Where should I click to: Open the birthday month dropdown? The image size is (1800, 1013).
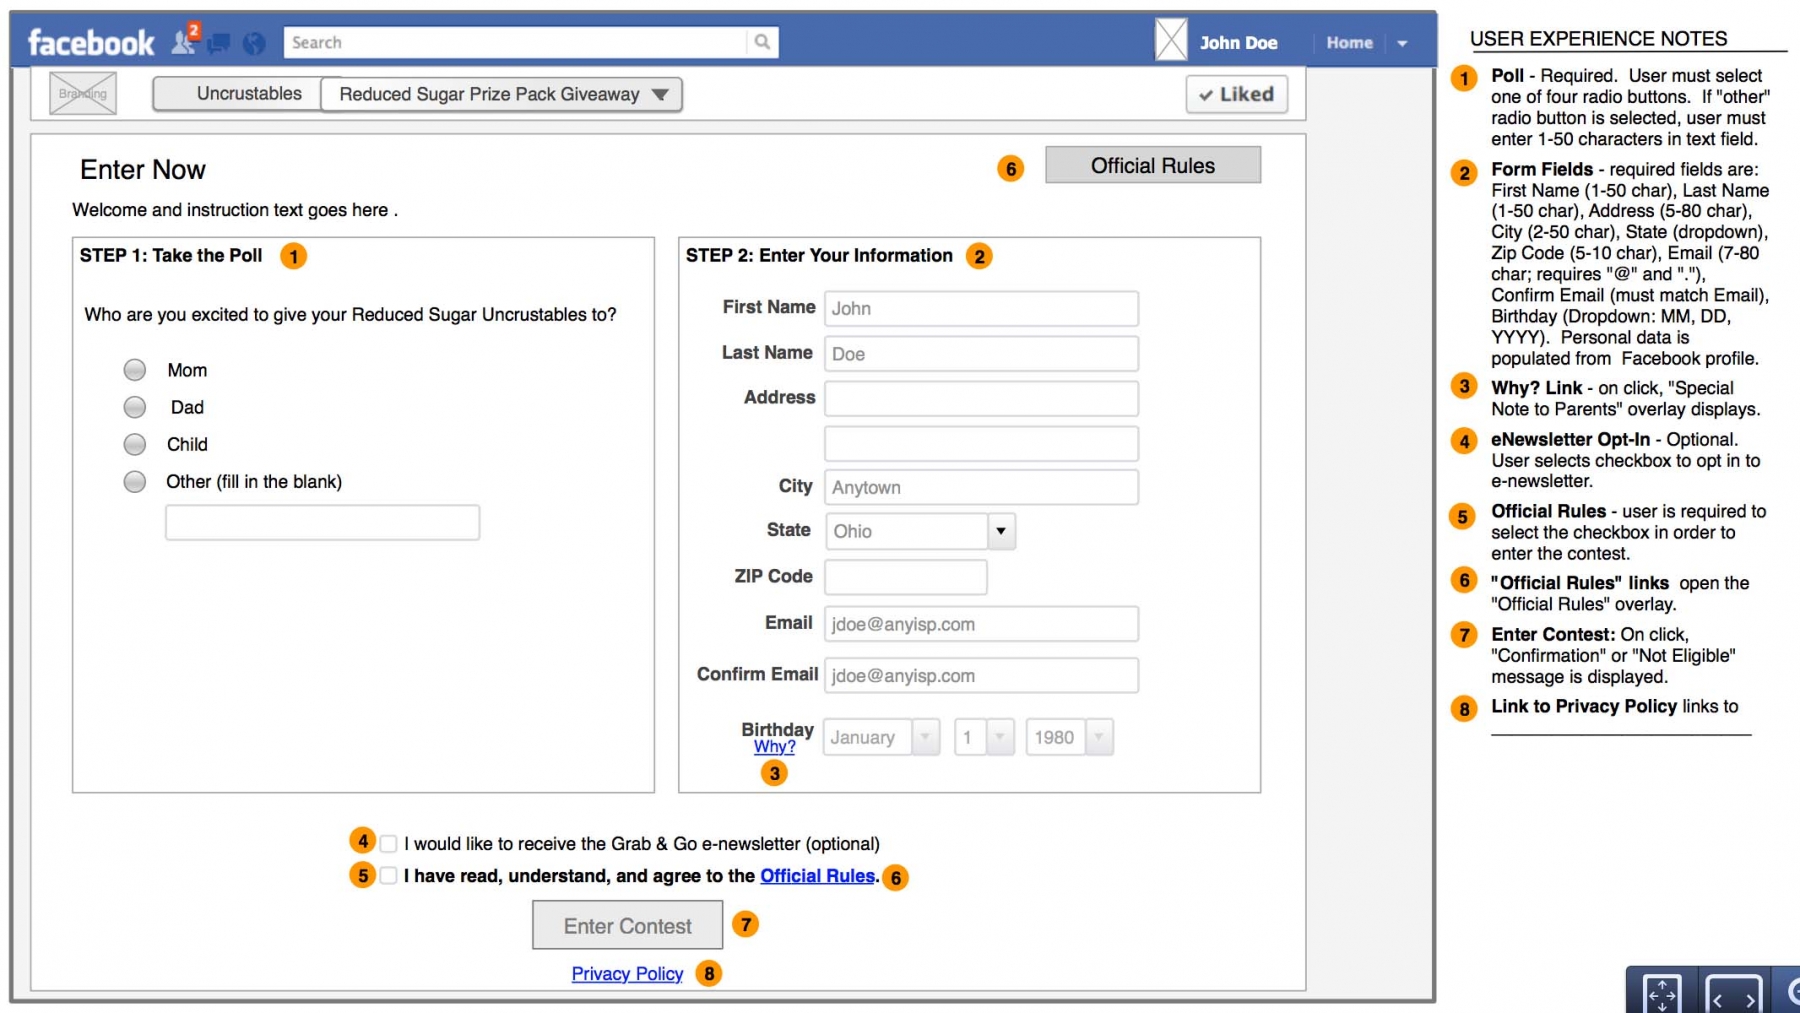point(926,737)
